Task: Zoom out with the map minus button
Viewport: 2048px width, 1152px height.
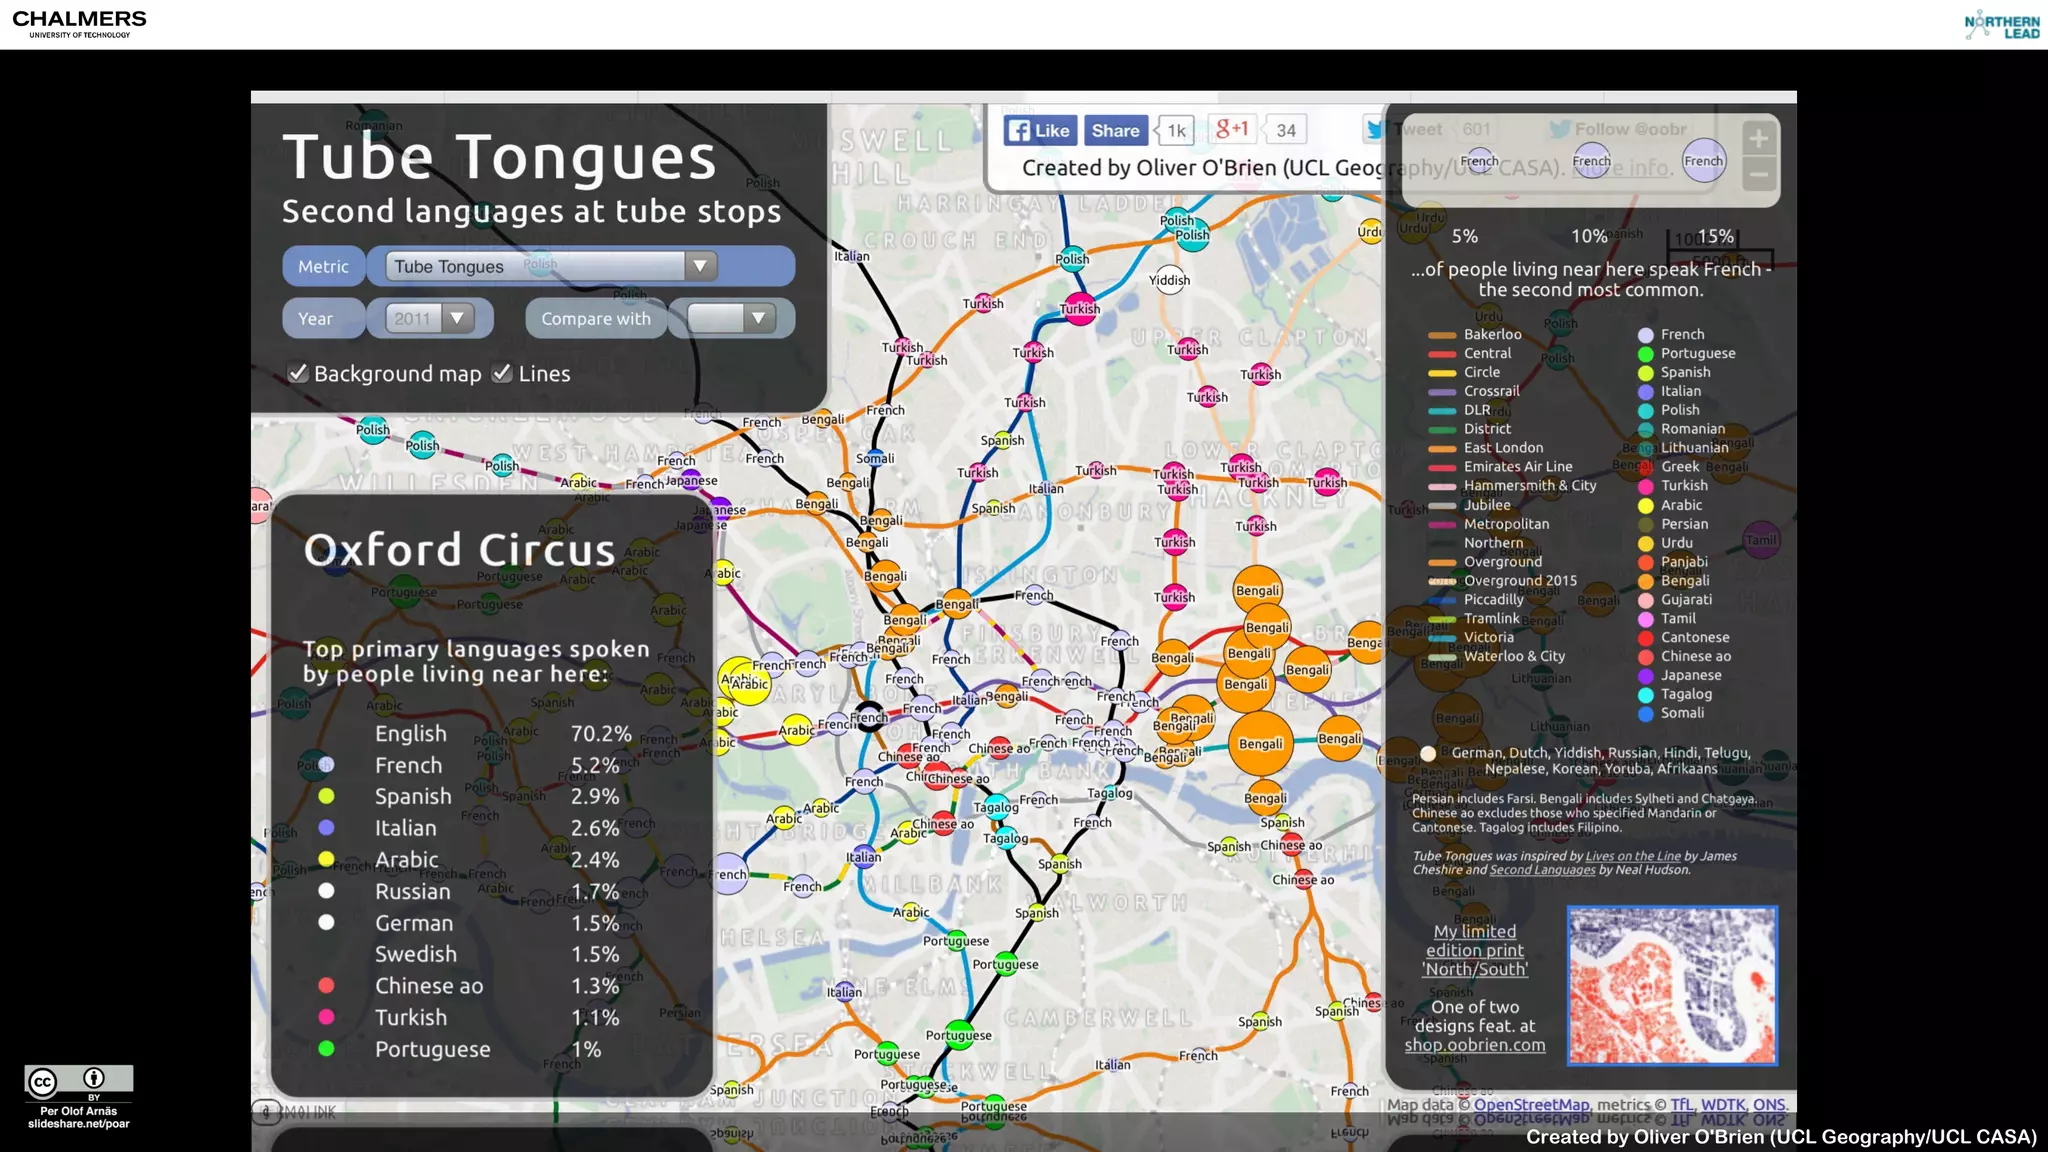Action: pyautogui.click(x=1758, y=174)
